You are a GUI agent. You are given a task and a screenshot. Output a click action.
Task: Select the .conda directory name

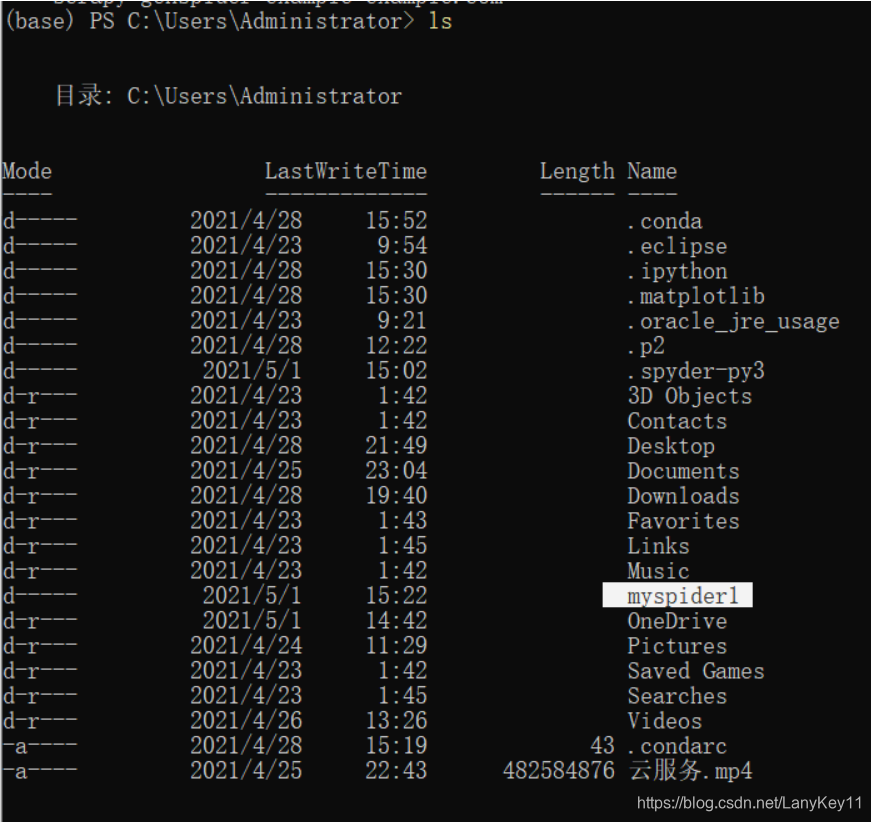click(664, 221)
